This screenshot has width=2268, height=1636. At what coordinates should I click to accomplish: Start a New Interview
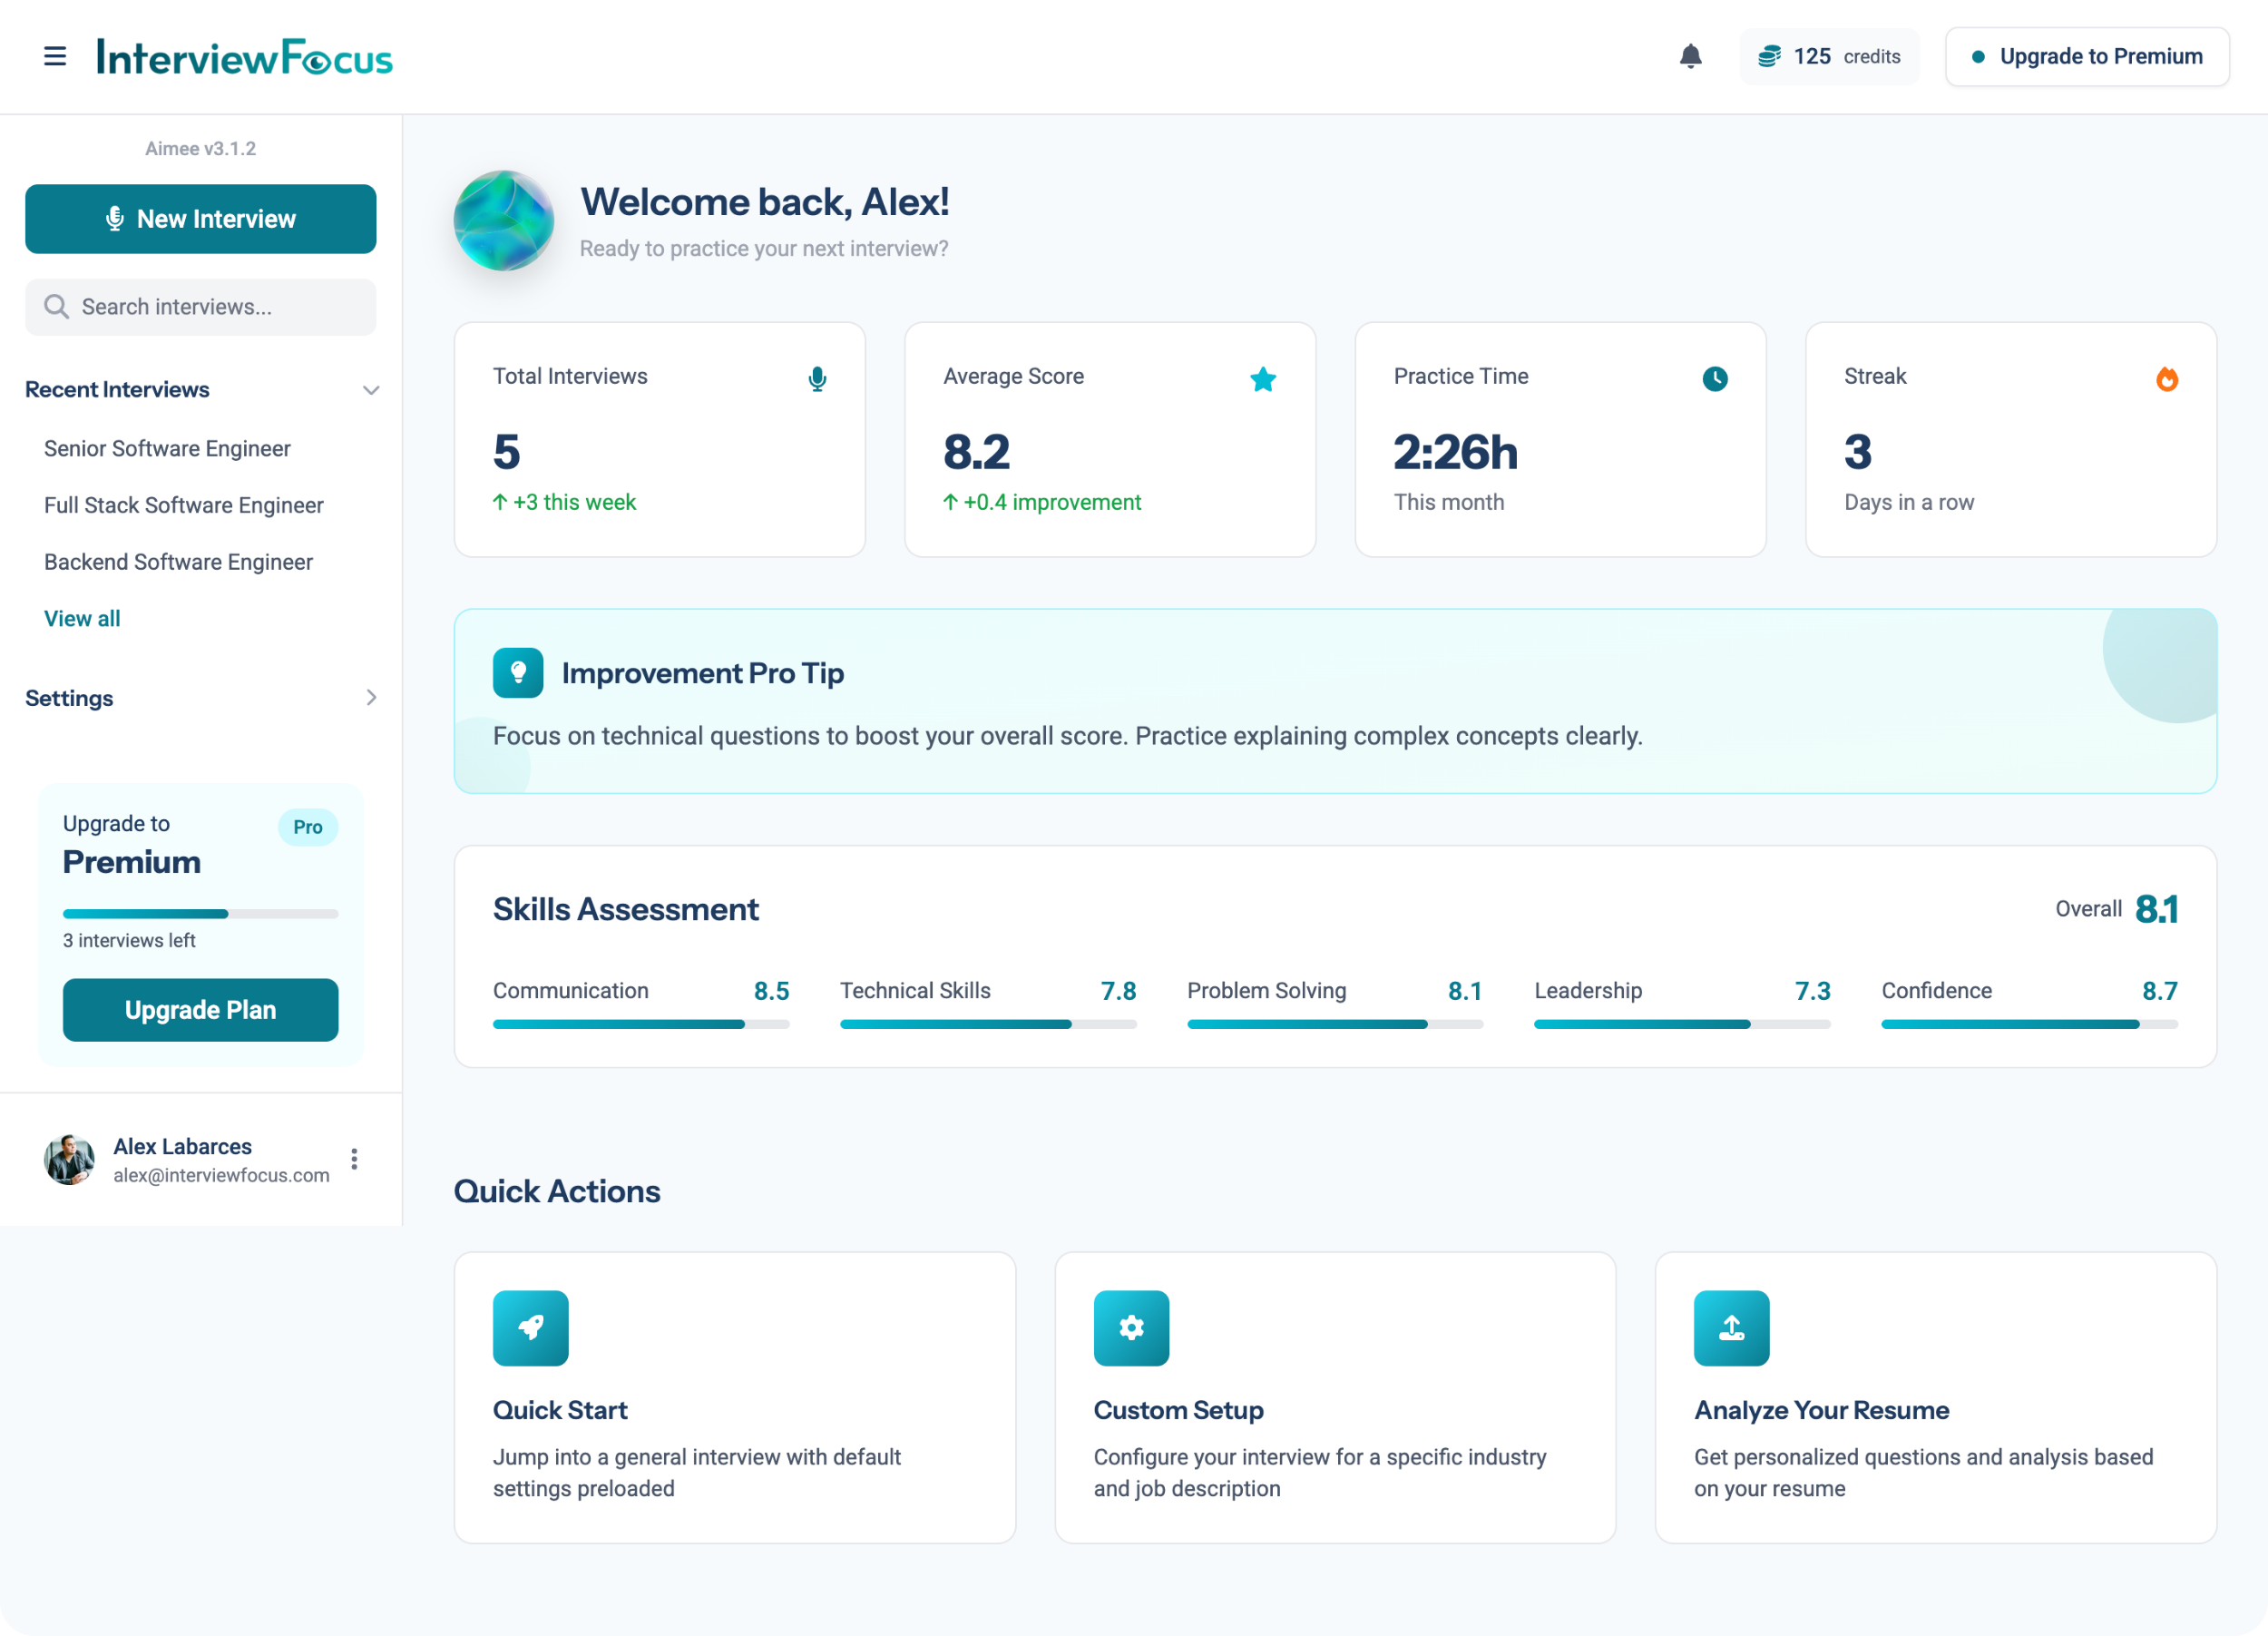point(201,219)
